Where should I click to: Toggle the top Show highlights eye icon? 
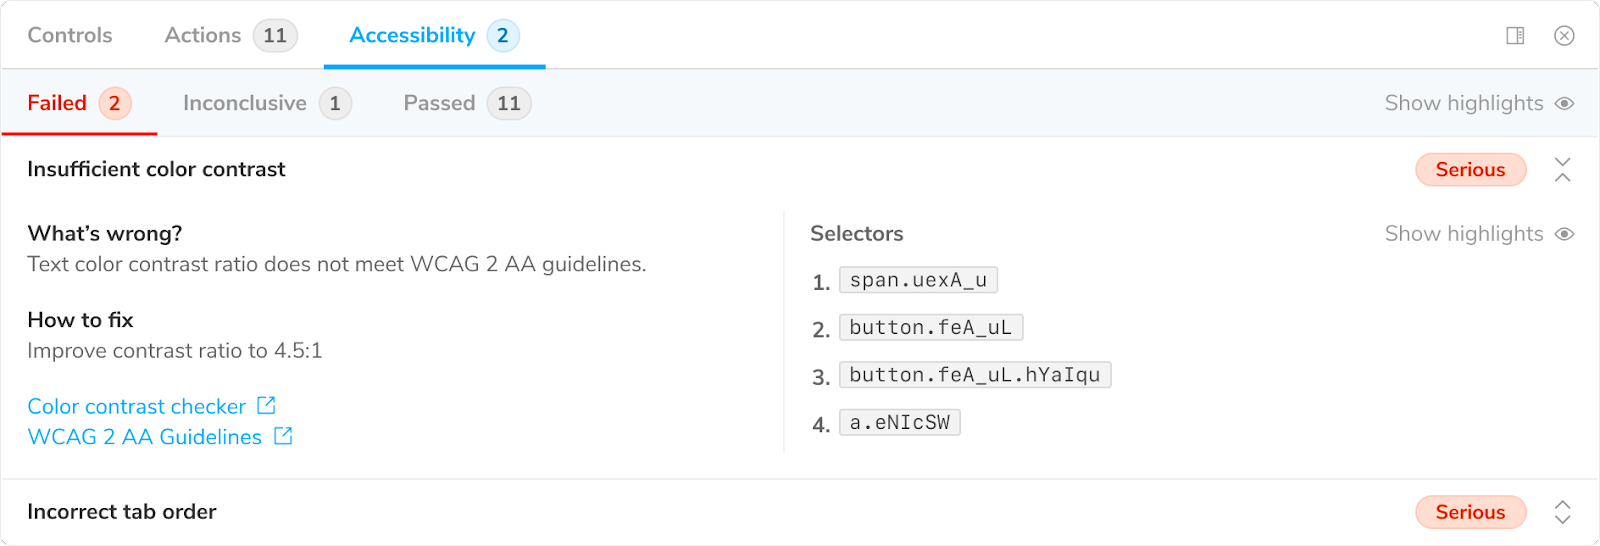[1565, 103]
